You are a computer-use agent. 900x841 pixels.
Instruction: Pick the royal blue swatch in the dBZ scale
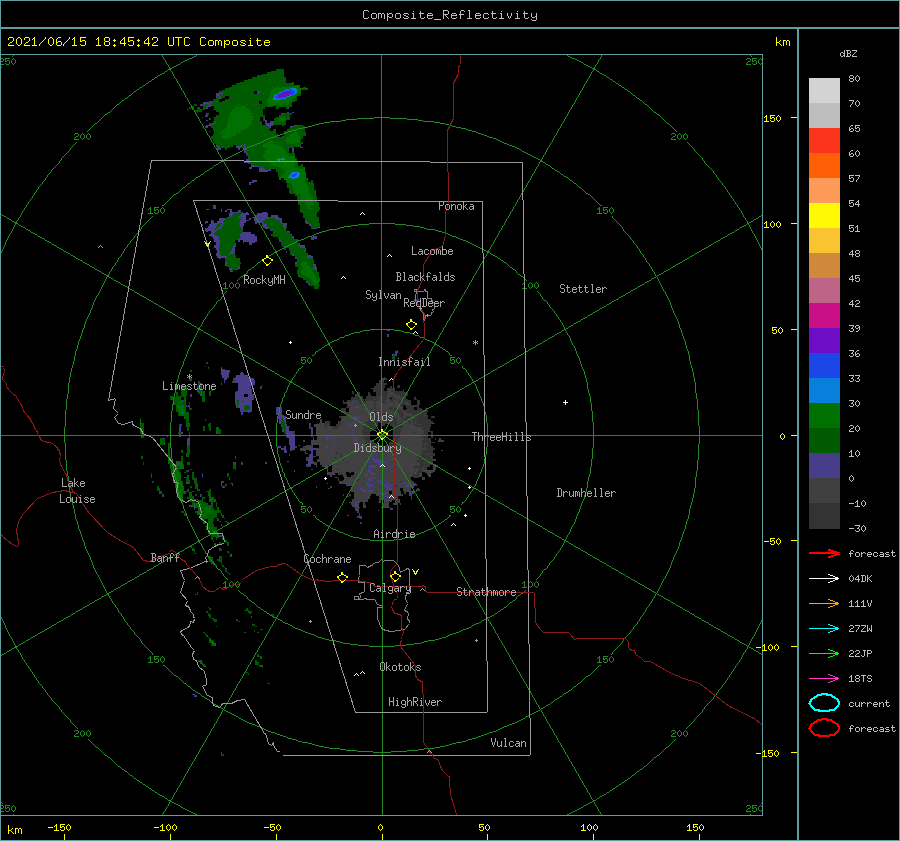(824, 365)
